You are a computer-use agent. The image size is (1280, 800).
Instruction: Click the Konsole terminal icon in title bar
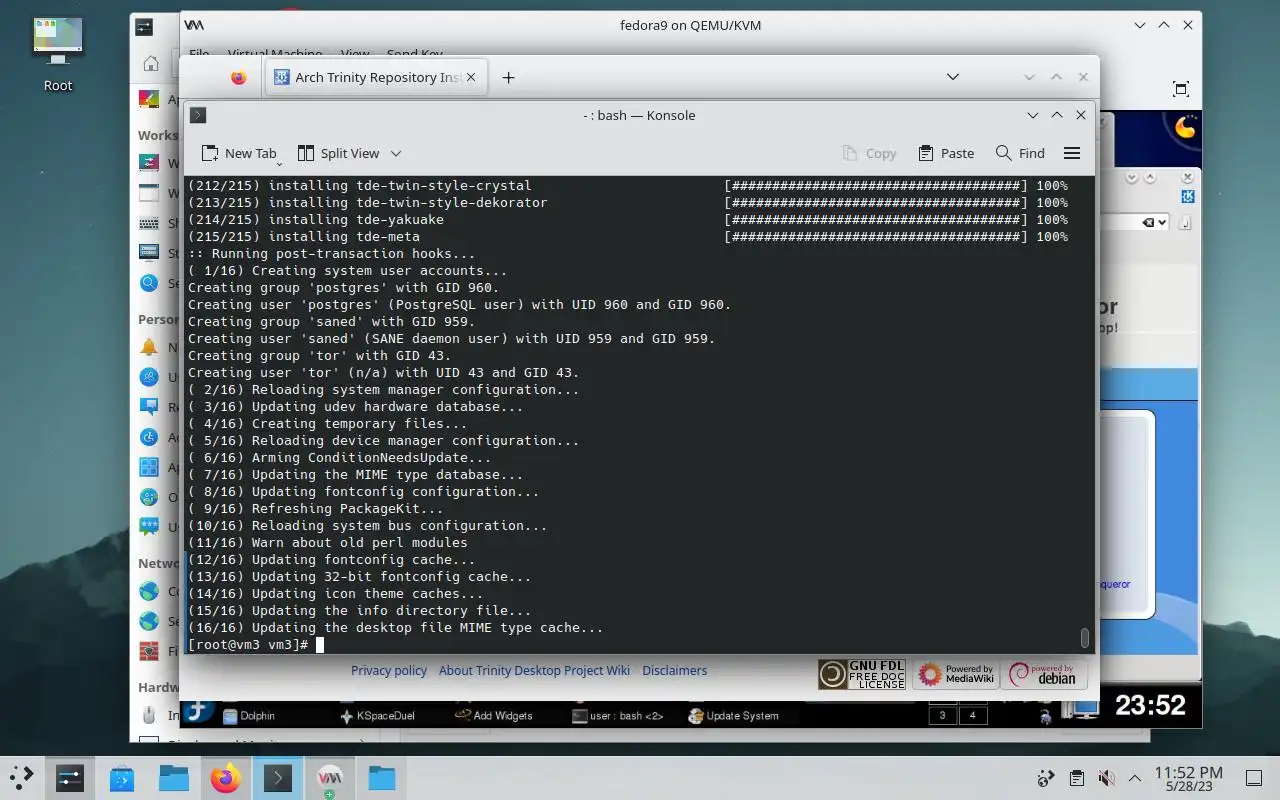tap(198, 115)
